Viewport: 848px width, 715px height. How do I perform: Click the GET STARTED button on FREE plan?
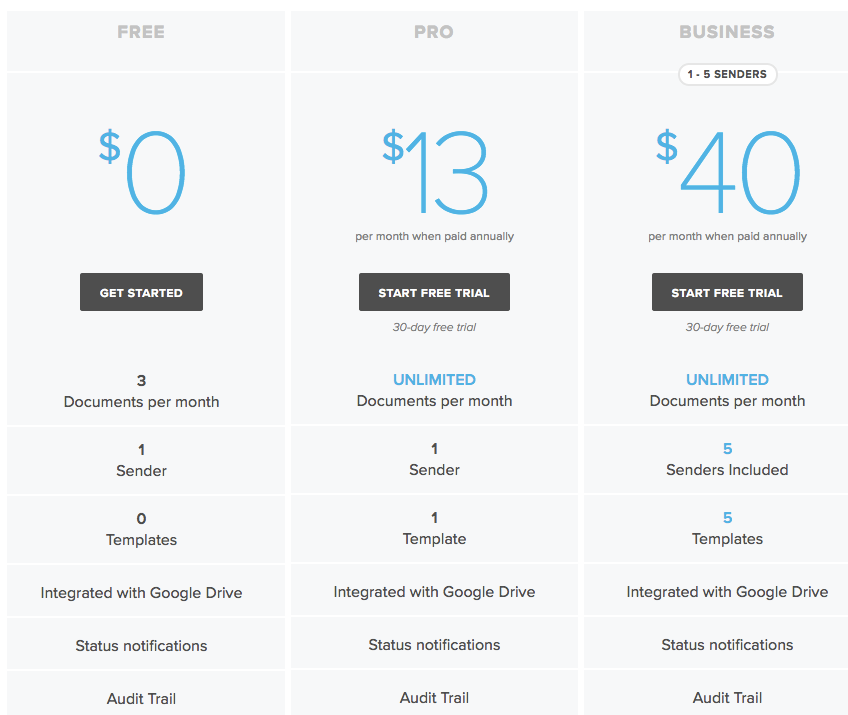pos(141,292)
